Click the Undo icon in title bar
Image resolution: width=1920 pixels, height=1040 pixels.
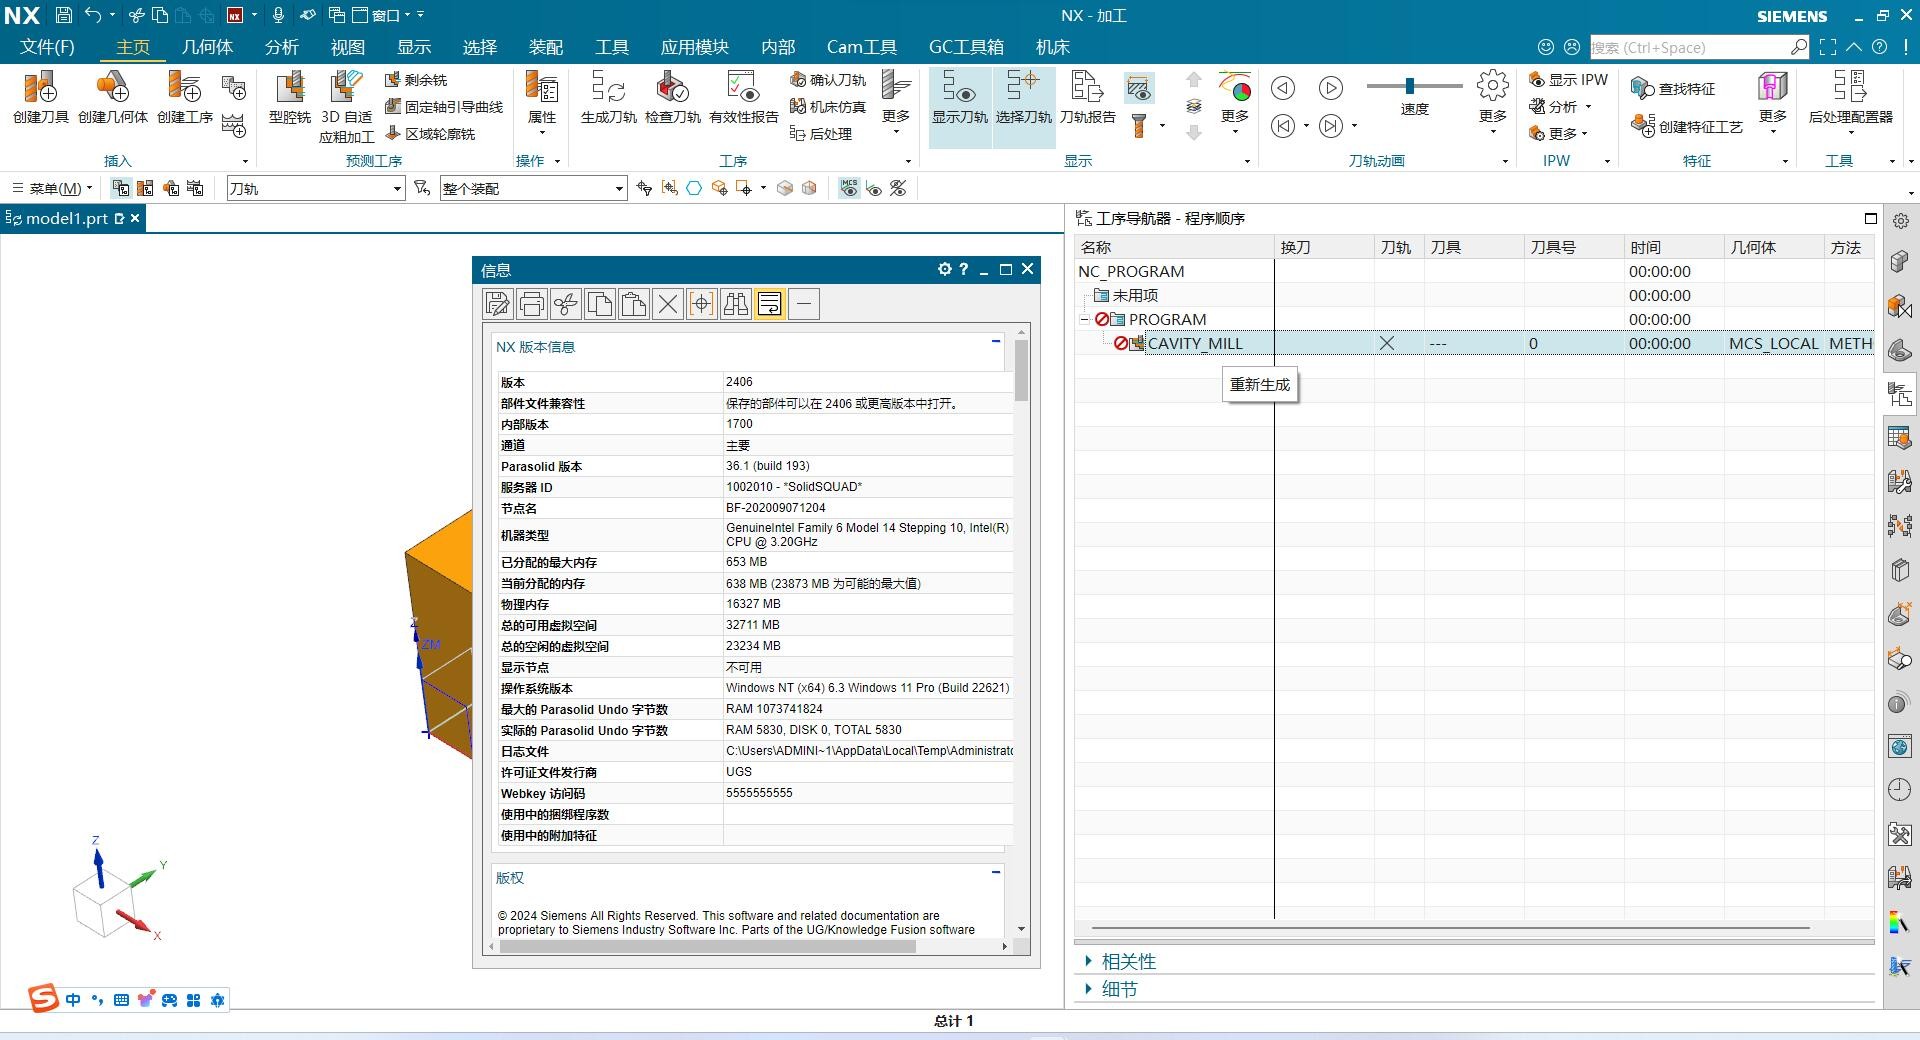coord(92,15)
